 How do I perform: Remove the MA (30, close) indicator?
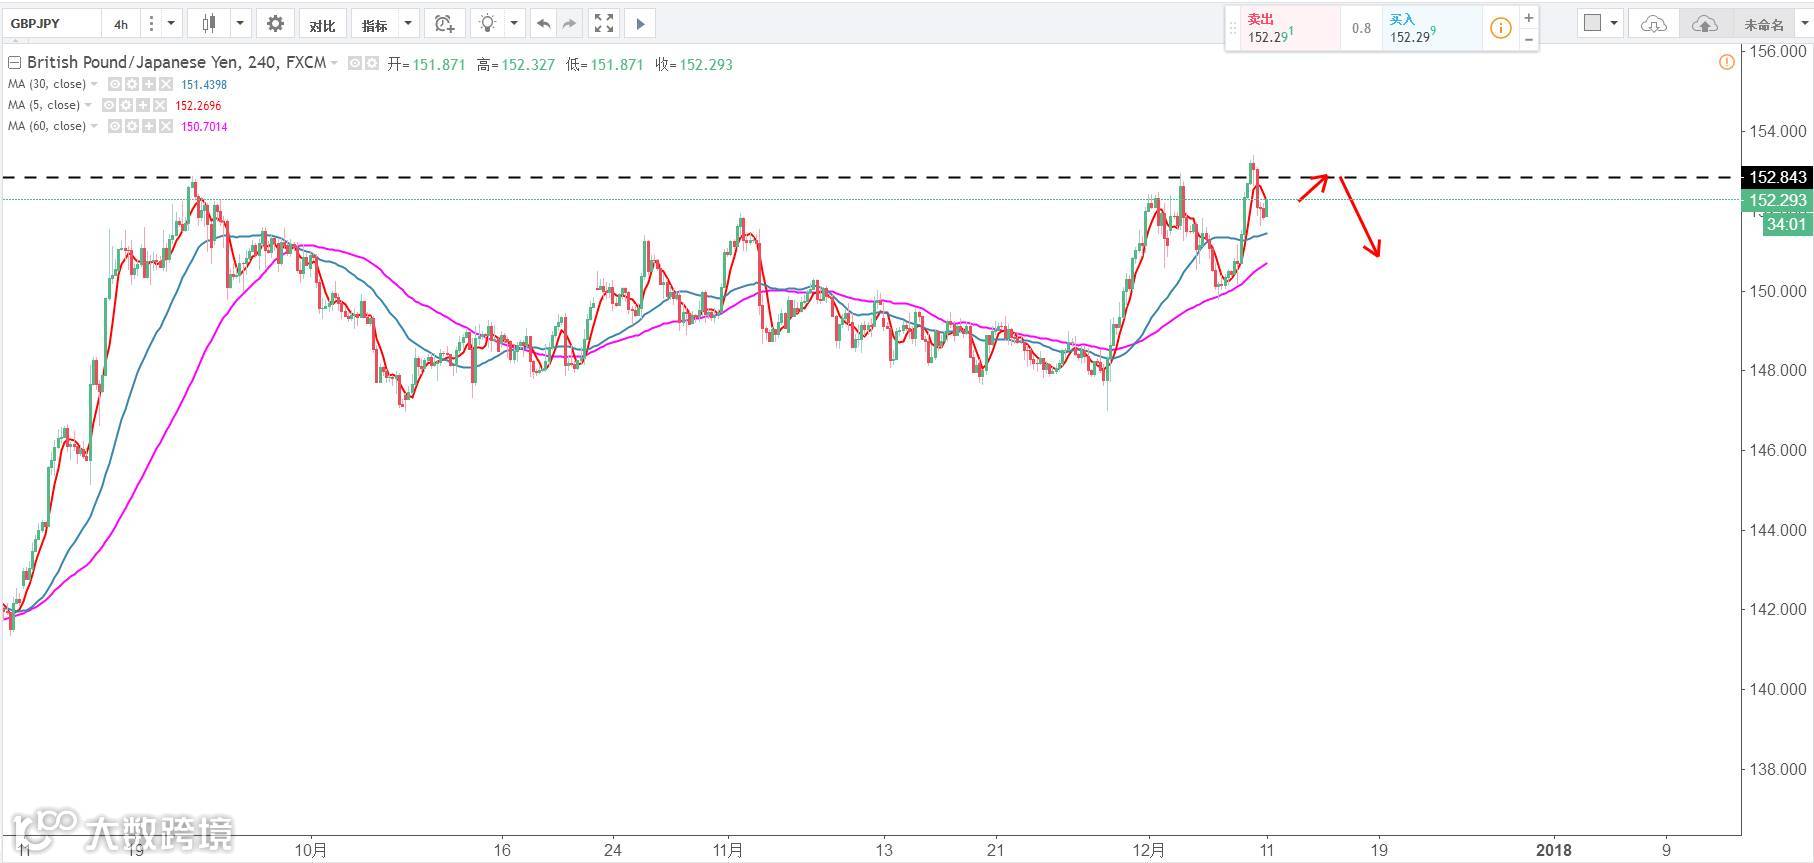coord(165,85)
